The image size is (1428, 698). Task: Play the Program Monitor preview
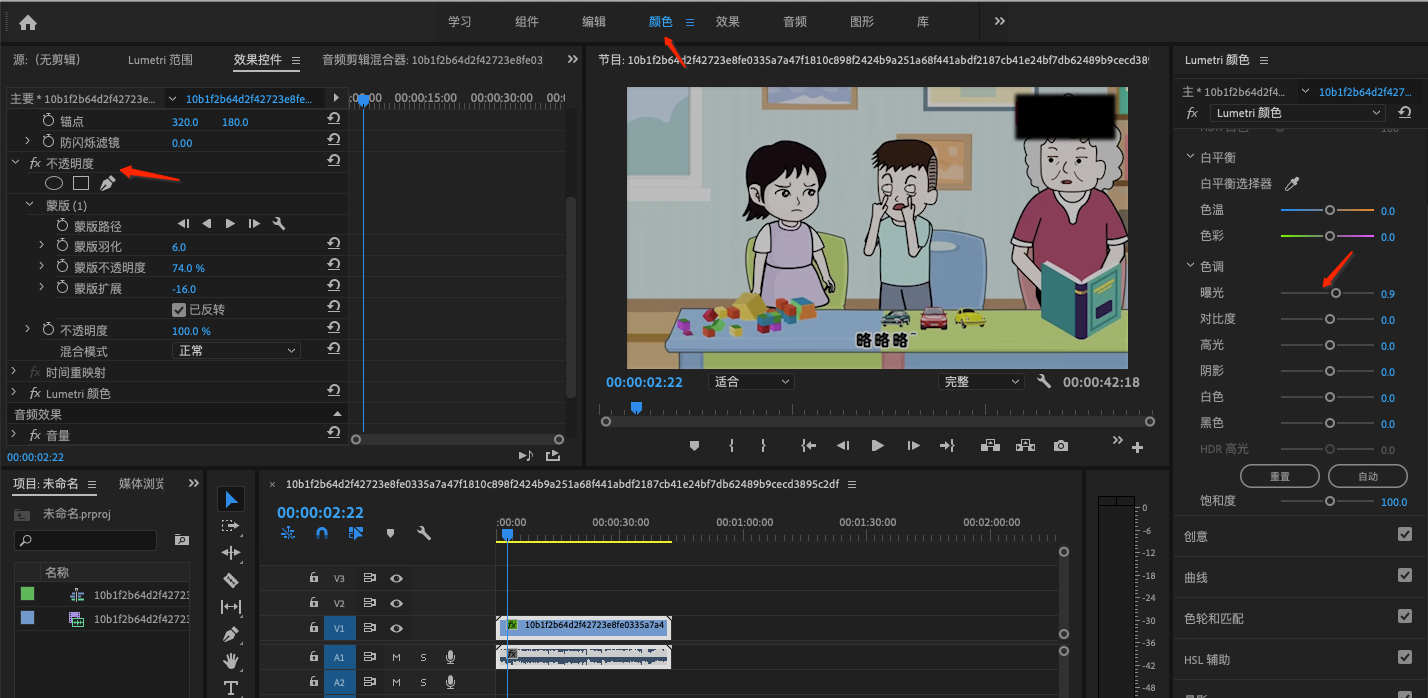pos(878,446)
